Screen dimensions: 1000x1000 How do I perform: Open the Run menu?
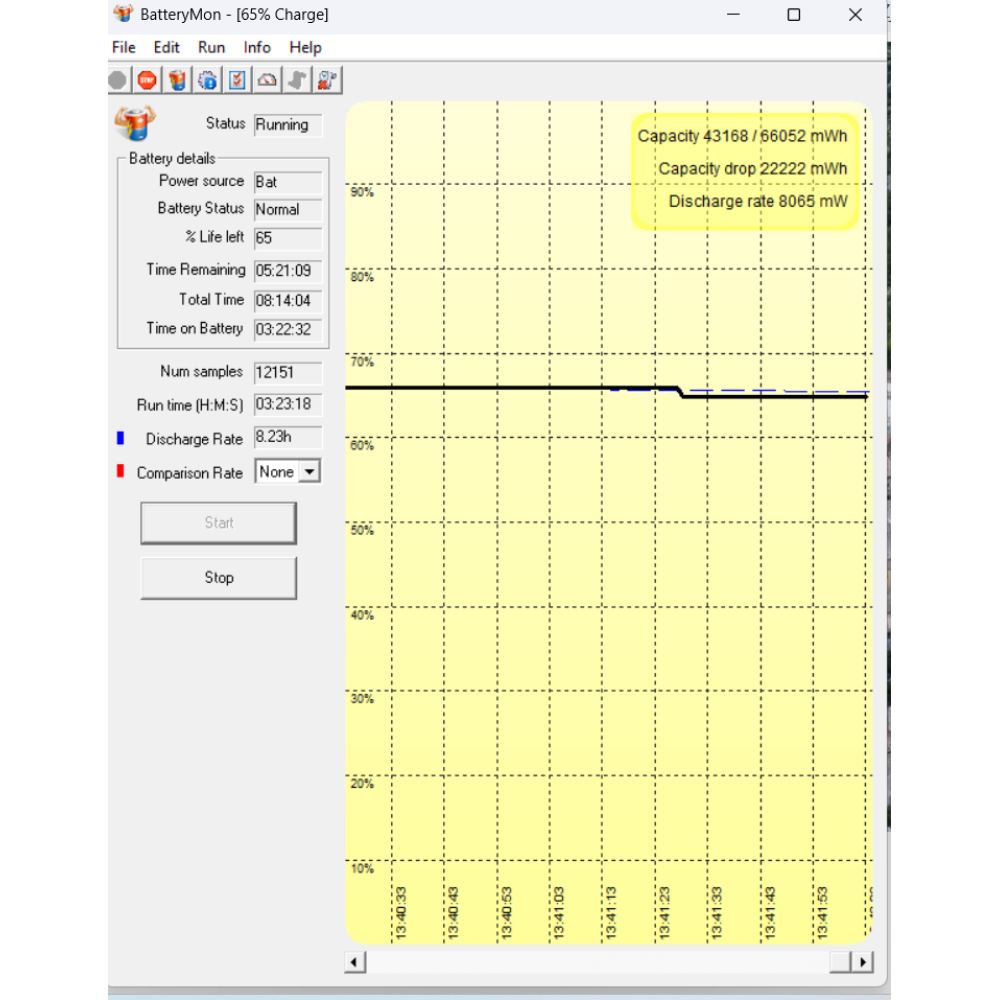click(211, 47)
